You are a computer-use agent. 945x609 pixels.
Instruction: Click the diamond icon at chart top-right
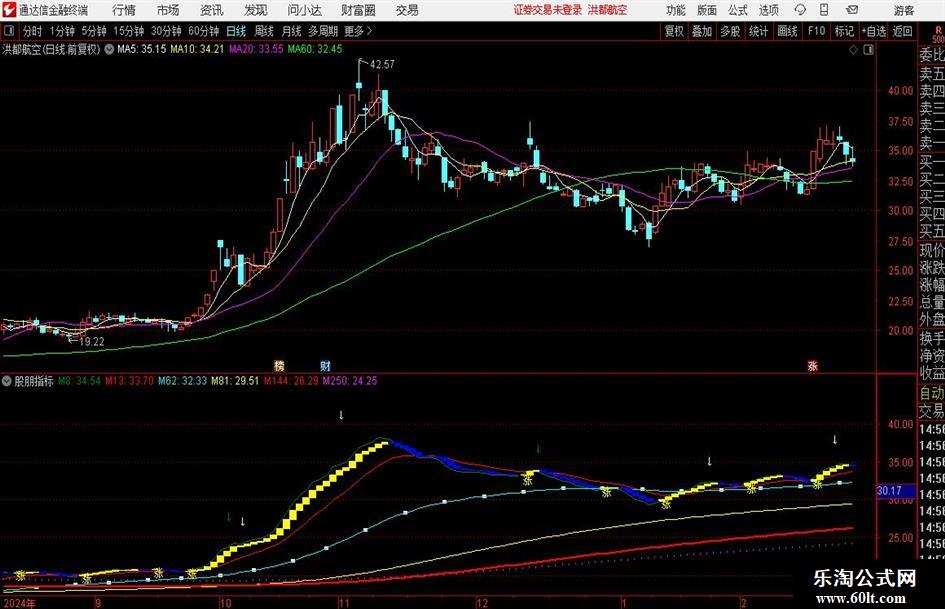pos(853,50)
